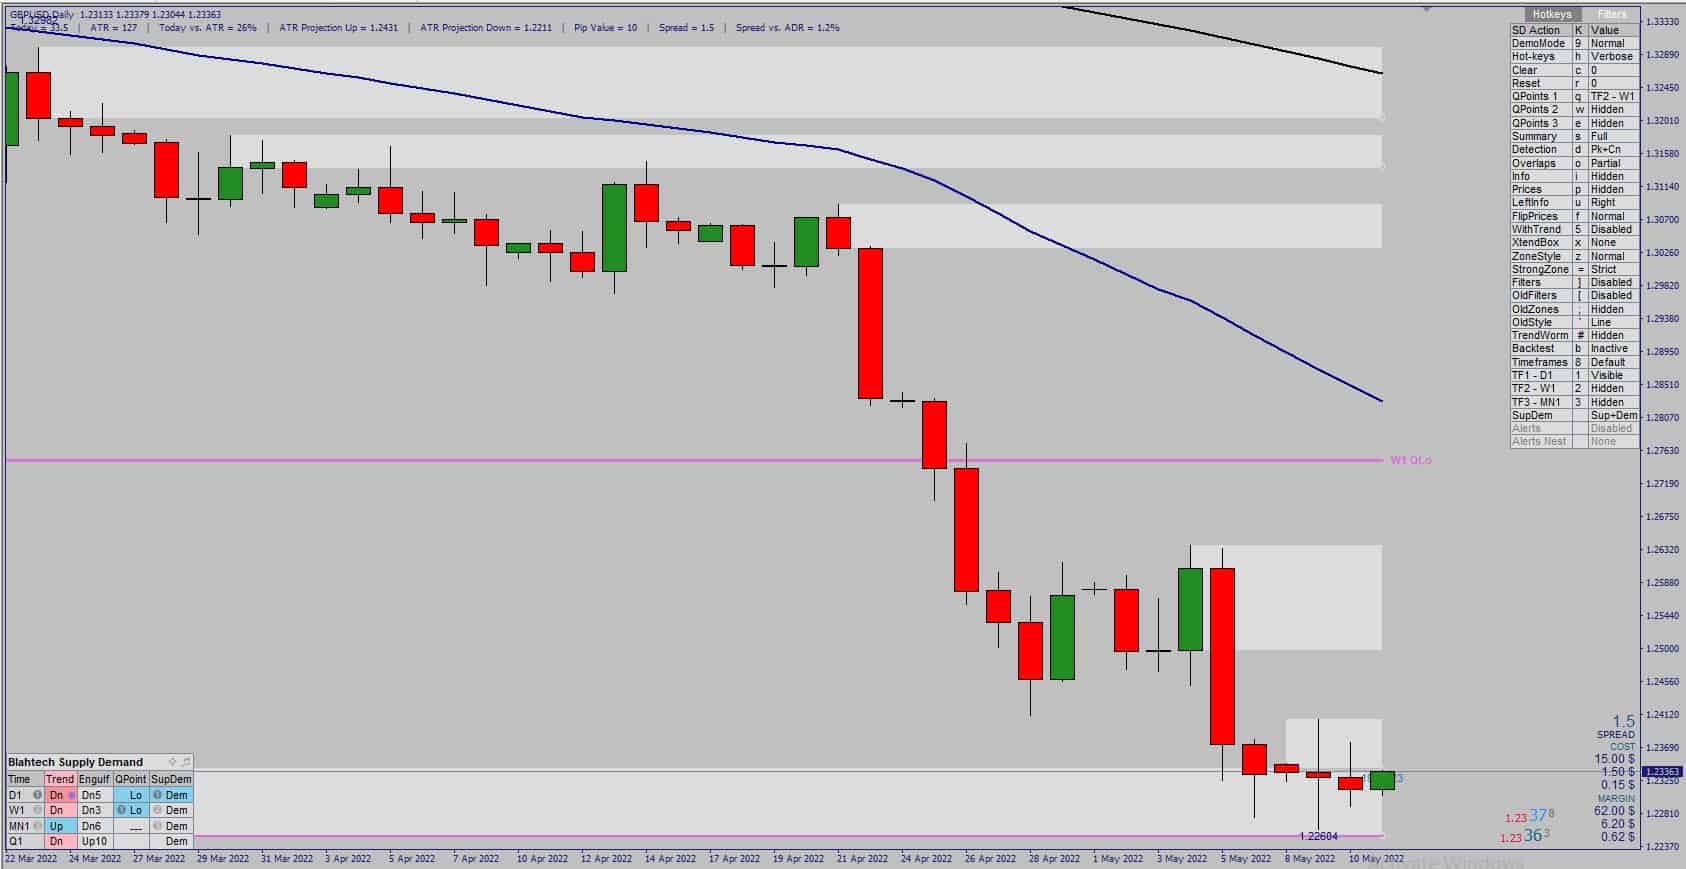Viewport: 1686px width, 869px height.
Task: Click the pink Dn Trend cell for W1
Action: pos(60,810)
